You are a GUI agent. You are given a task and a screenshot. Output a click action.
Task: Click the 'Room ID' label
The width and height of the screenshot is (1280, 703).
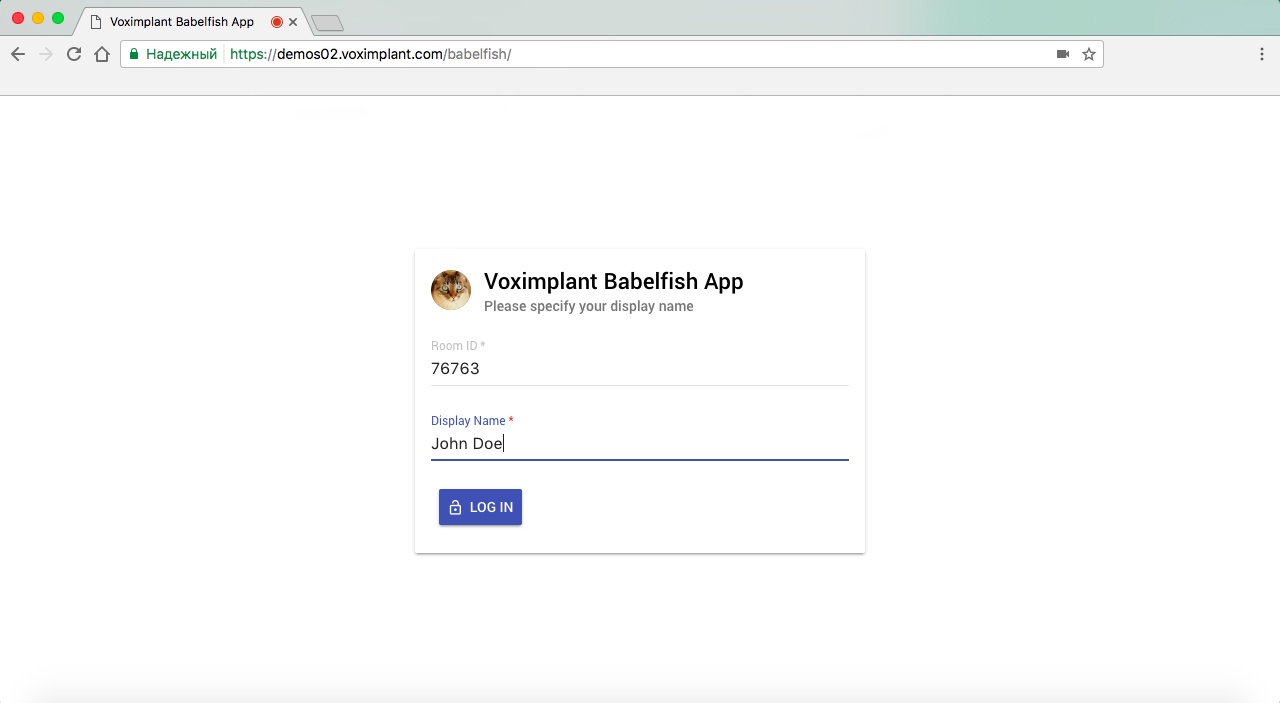457,346
